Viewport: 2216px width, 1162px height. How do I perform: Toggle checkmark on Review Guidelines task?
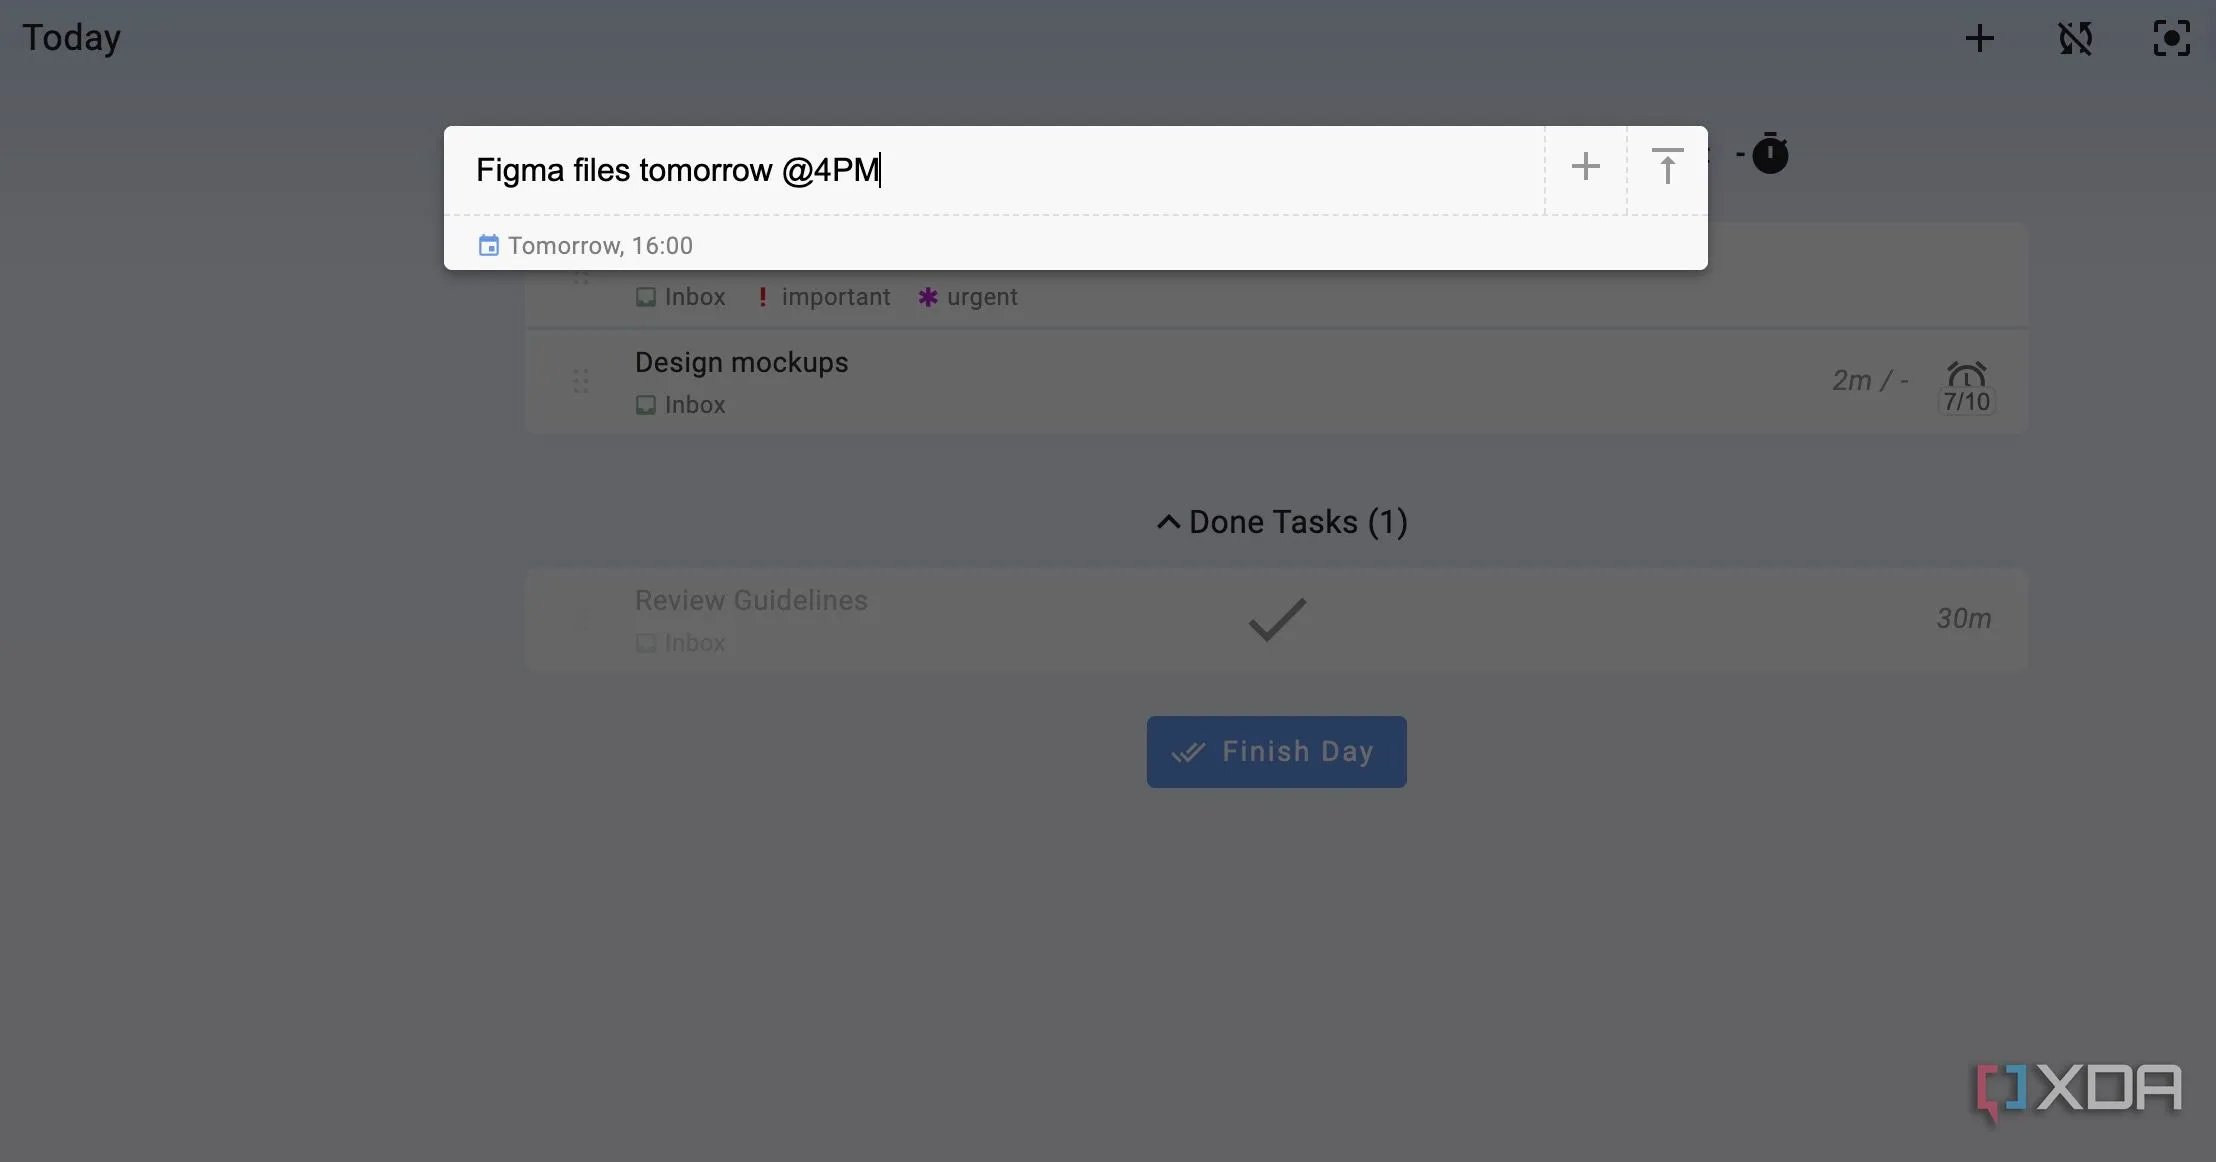point(1277,619)
